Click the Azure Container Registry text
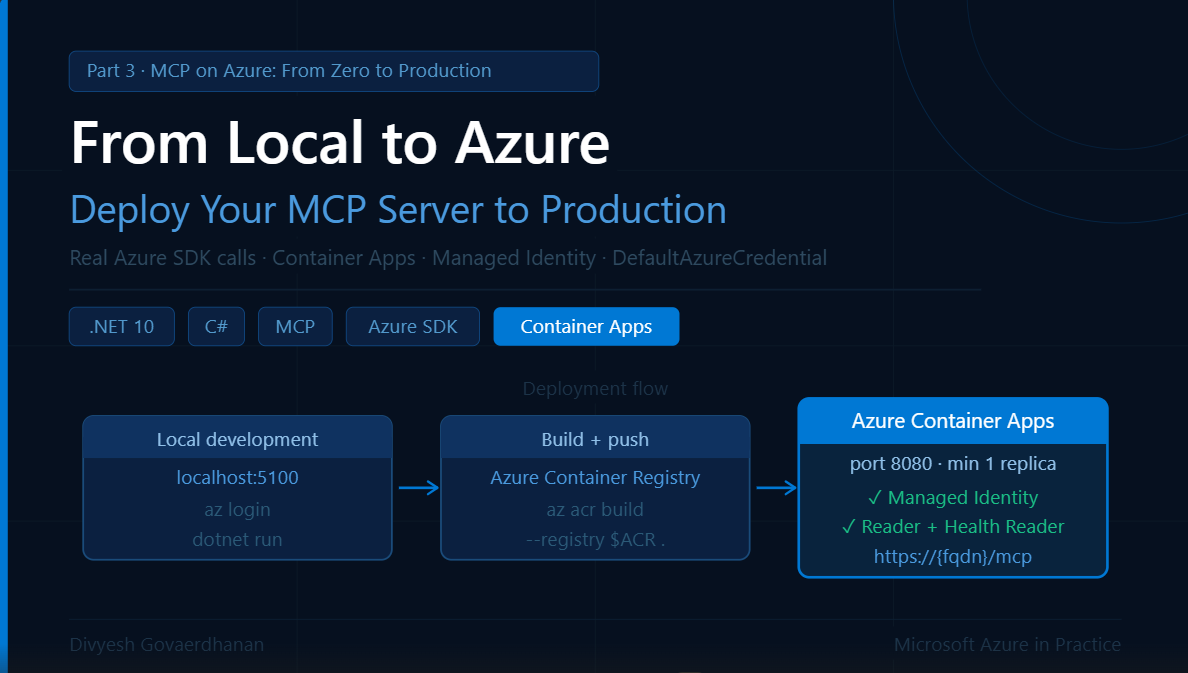Screen dimensions: 1188x673 point(596,478)
